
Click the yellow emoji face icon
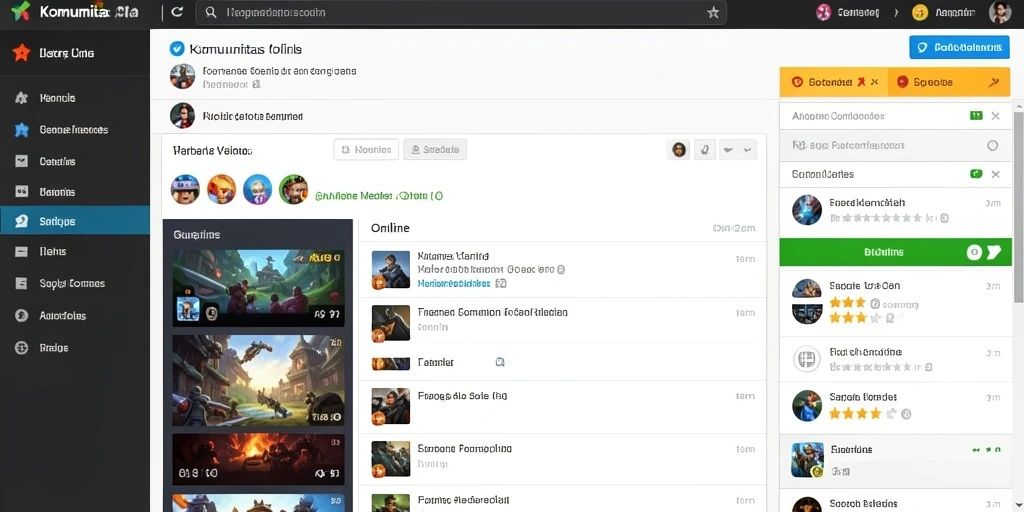click(x=920, y=12)
